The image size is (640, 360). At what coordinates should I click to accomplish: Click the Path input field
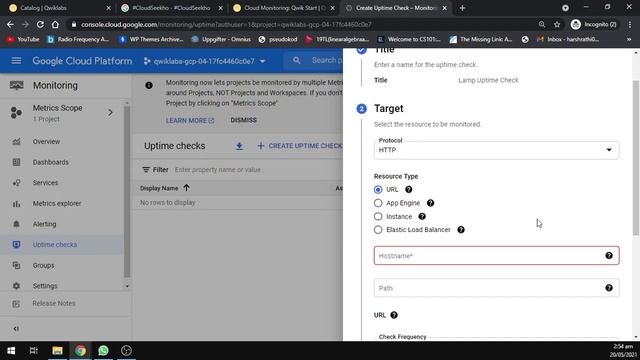496,288
